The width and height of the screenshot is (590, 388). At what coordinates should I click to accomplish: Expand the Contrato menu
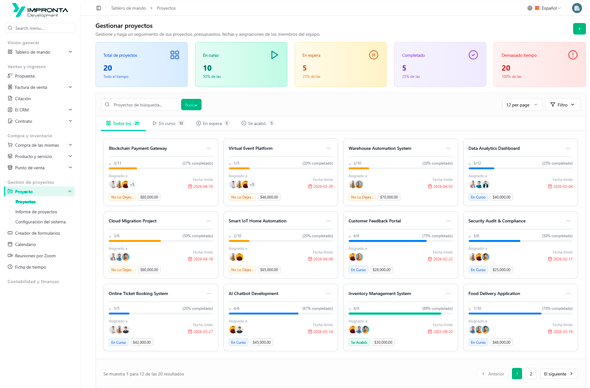[40, 121]
